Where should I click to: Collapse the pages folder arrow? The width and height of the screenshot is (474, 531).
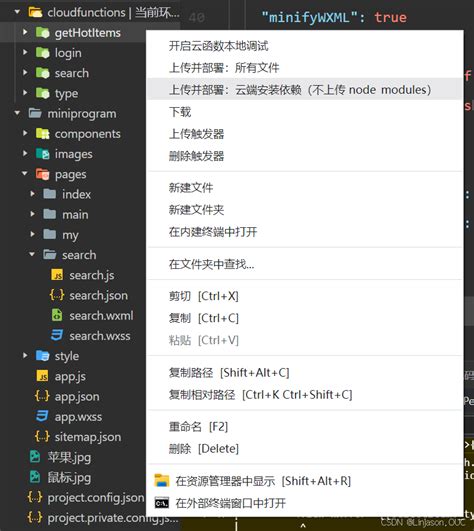(x=24, y=173)
